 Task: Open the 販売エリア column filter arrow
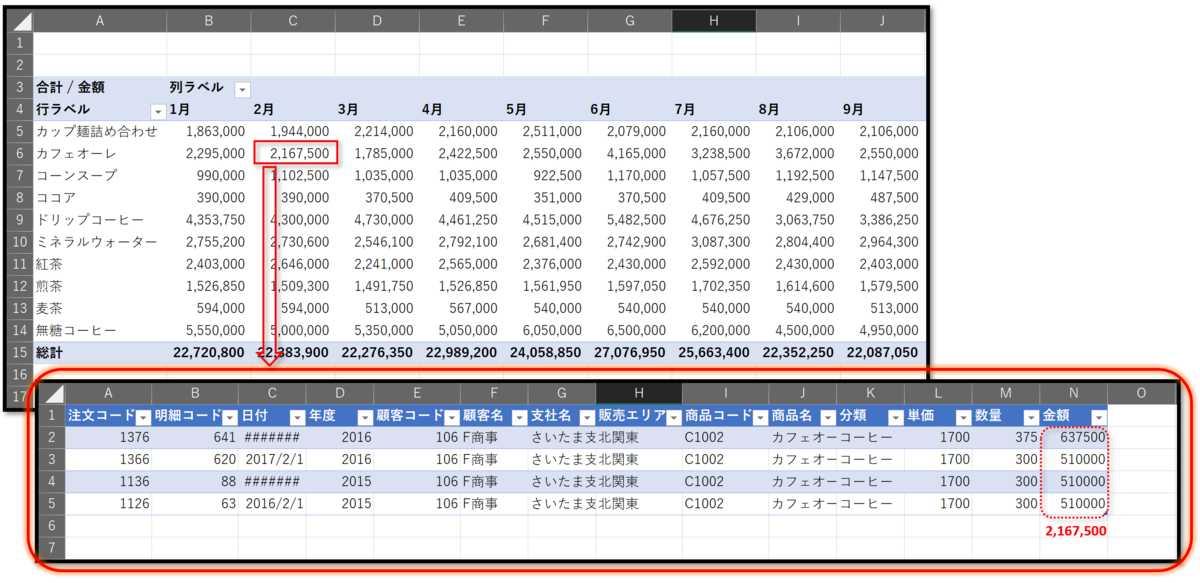[x=673, y=417]
